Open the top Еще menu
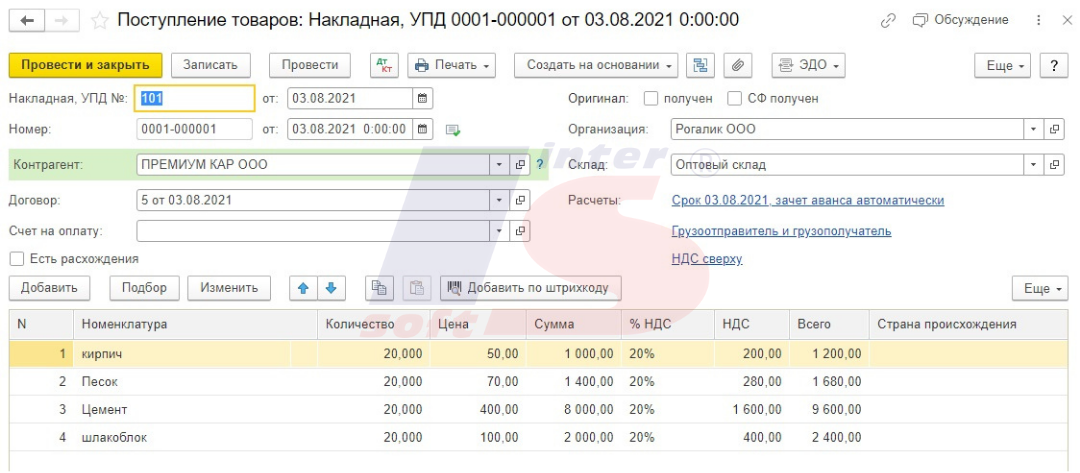1080x473 pixels. 1002,65
